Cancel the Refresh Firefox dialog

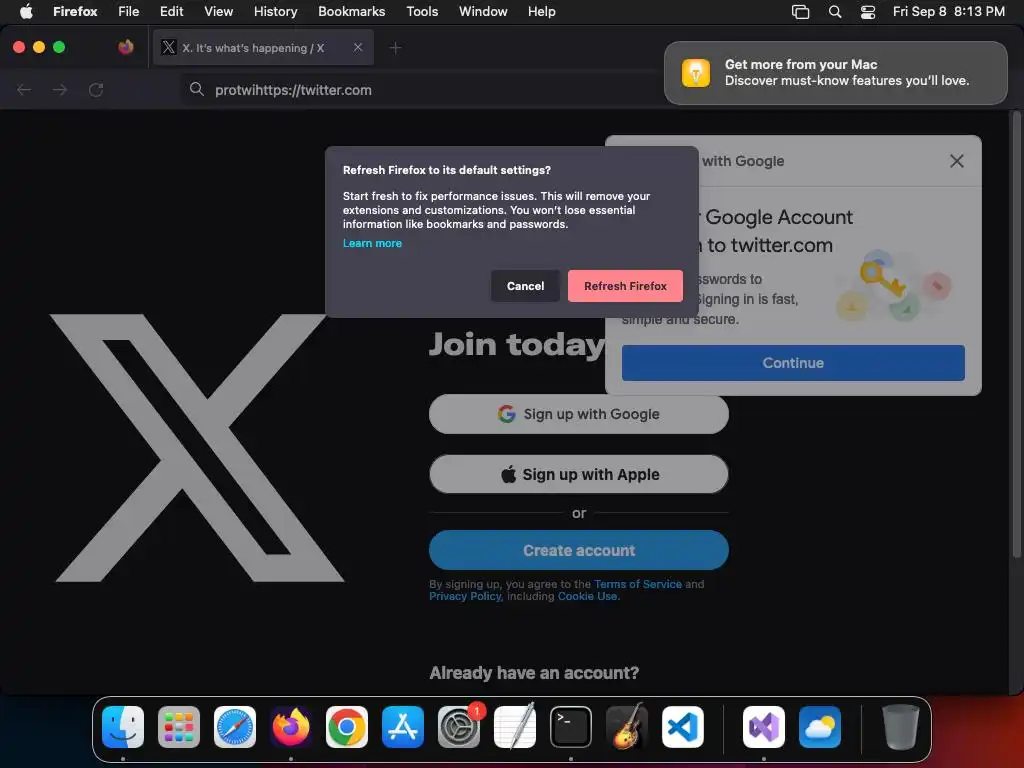(x=525, y=286)
